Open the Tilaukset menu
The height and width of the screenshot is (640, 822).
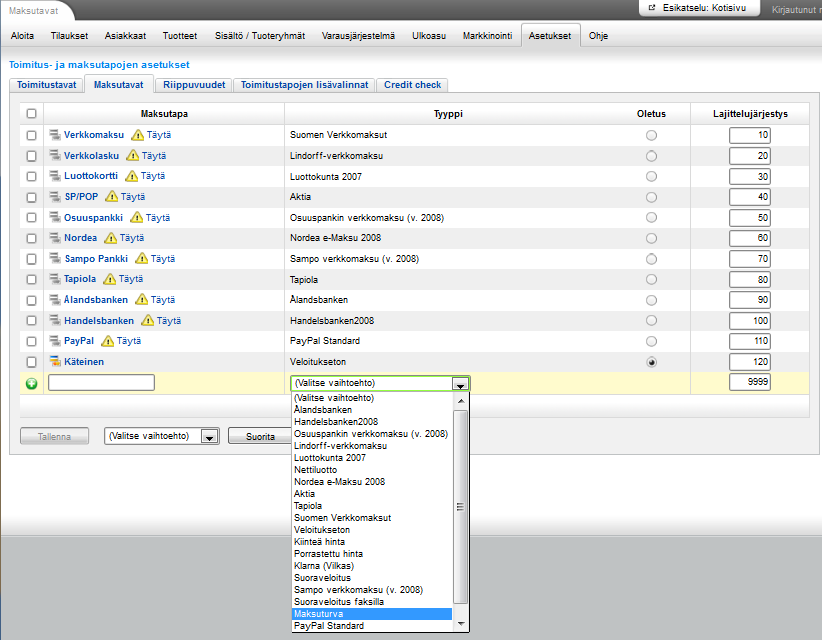click(69, 36)
